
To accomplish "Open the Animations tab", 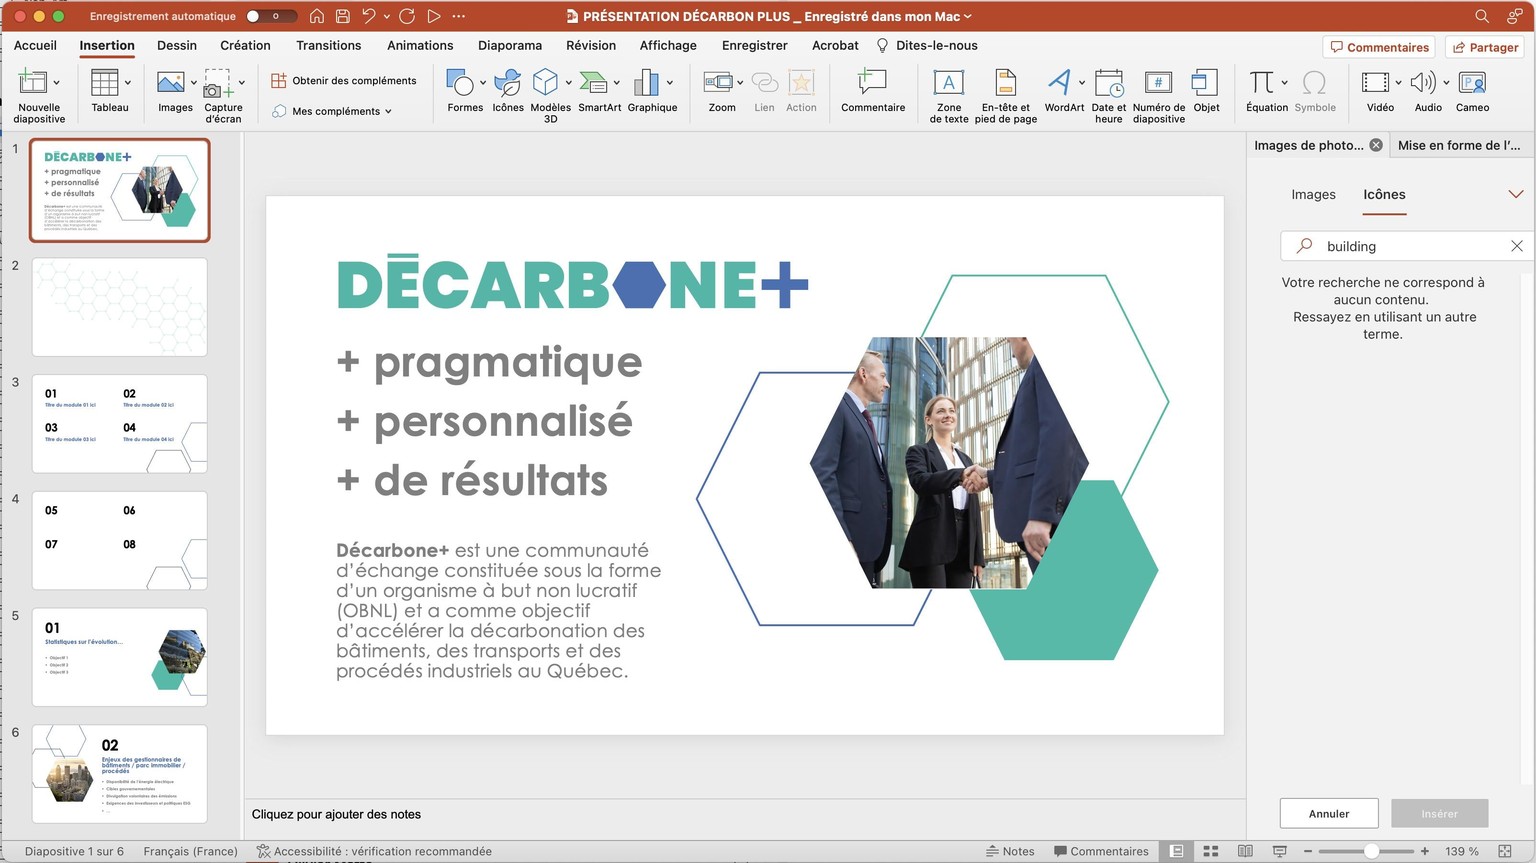I will click(x=420, y=45).
